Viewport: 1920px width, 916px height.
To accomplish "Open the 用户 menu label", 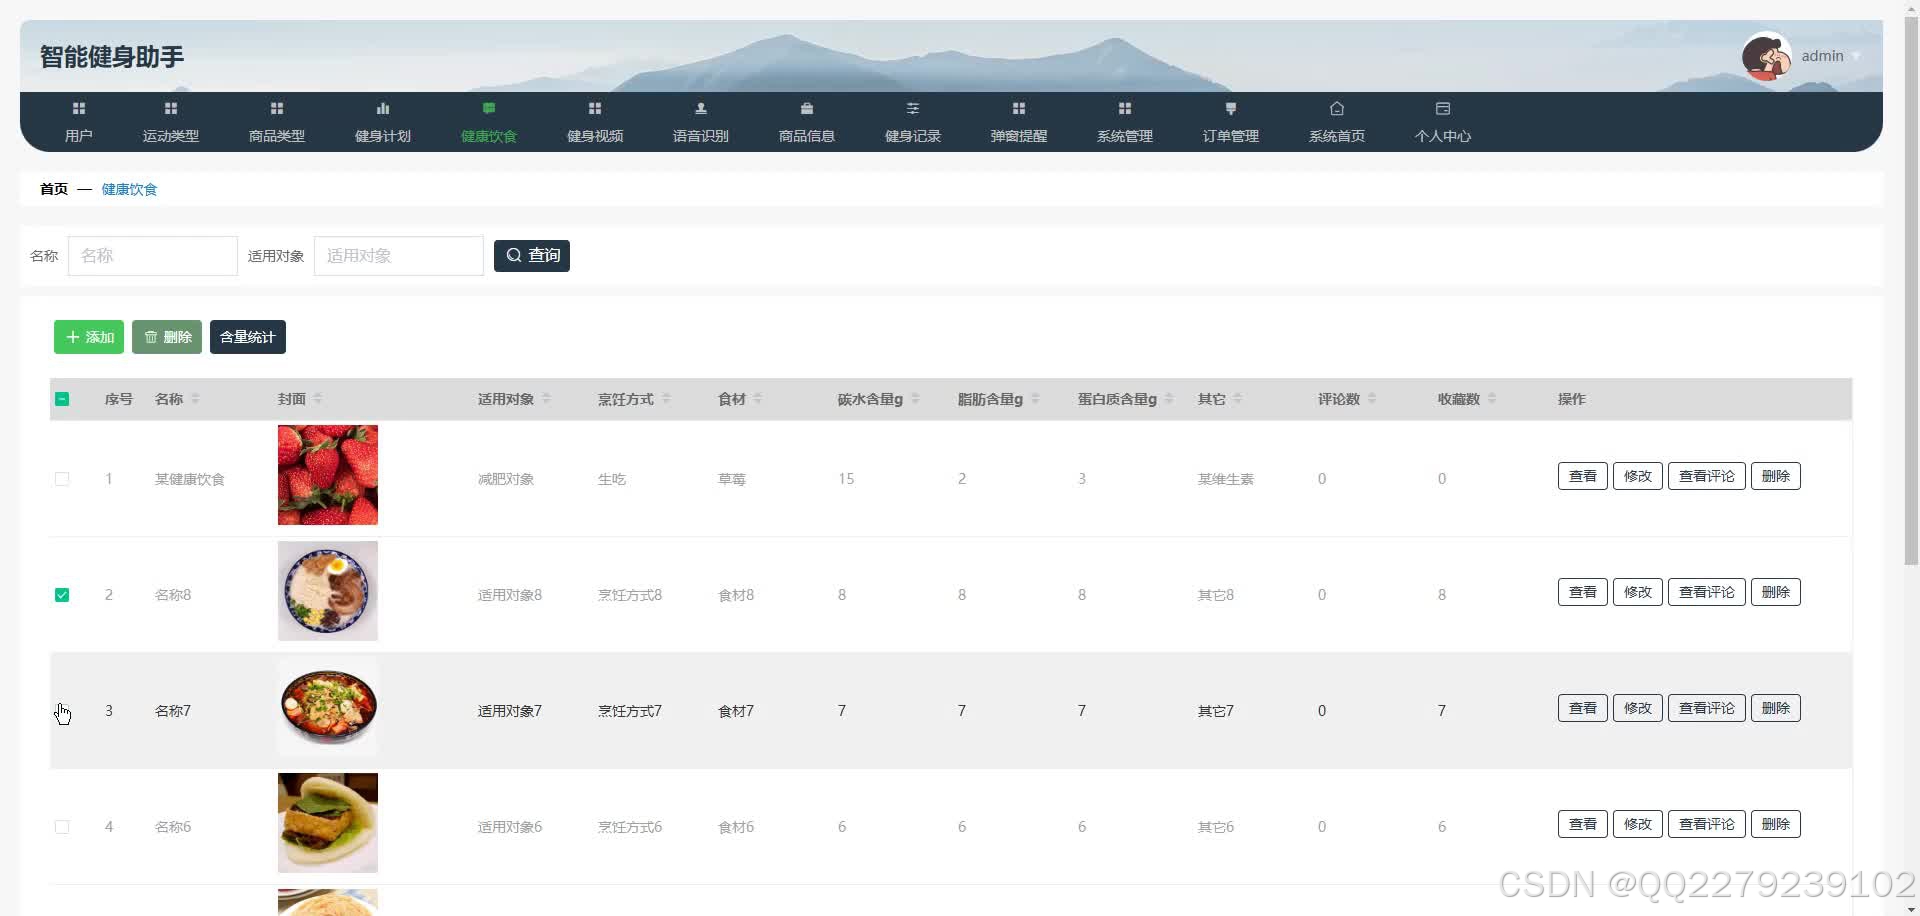I will pyautogui.click(x=79, y=136).
